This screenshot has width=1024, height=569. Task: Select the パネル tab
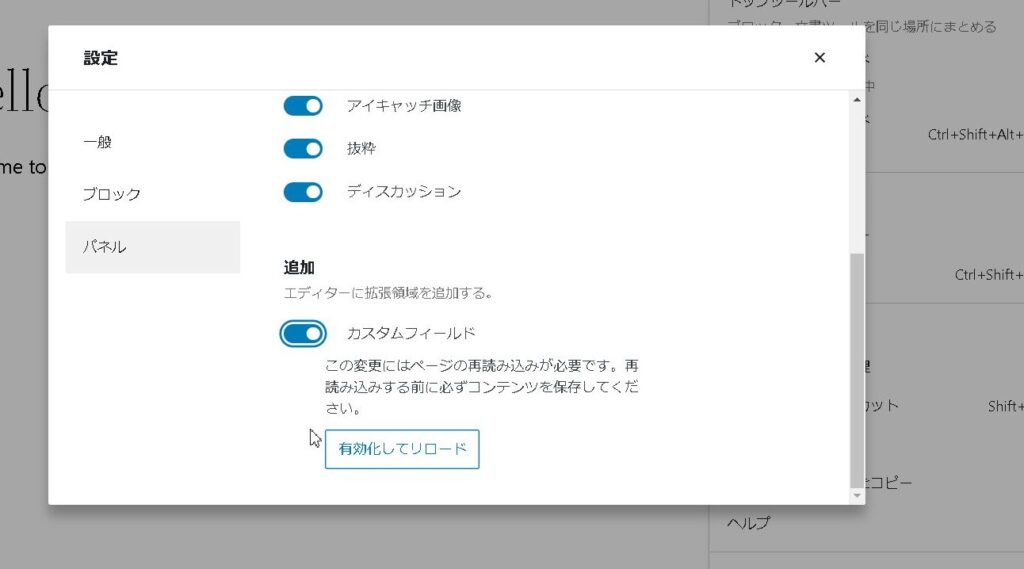click(x=153, y=247)
